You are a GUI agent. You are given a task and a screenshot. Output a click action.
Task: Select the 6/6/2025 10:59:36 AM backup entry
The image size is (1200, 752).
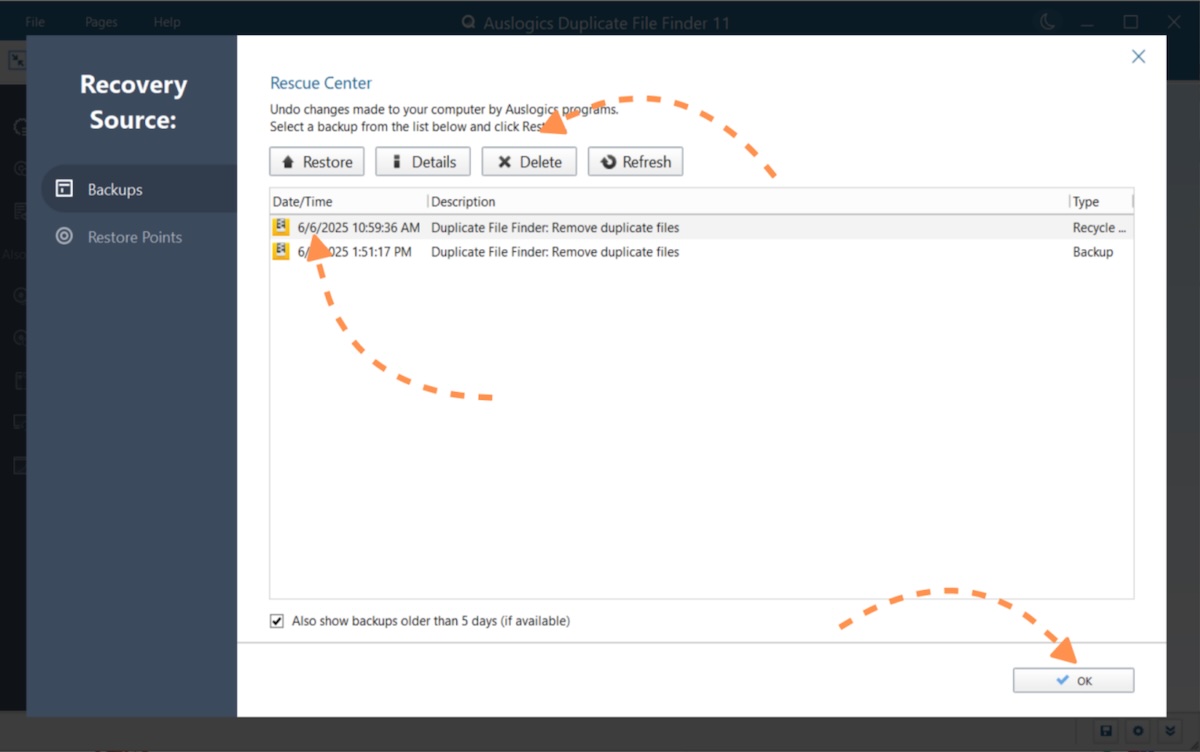coord(701,228)
